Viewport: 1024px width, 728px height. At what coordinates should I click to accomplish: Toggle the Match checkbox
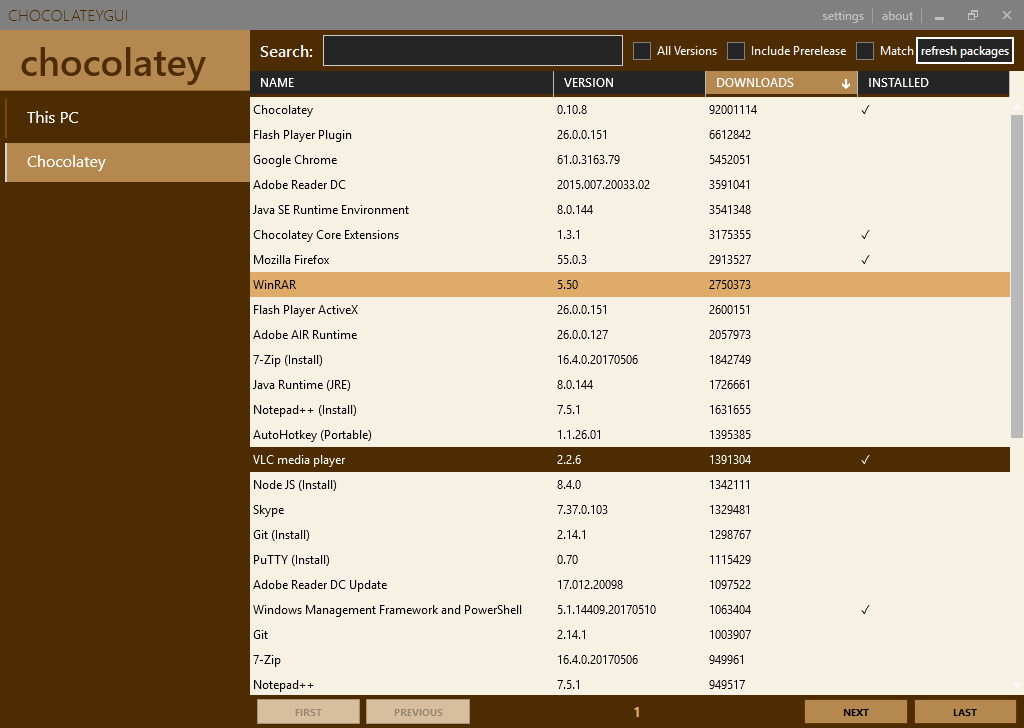pyautogui.click(x=865, y=51)
